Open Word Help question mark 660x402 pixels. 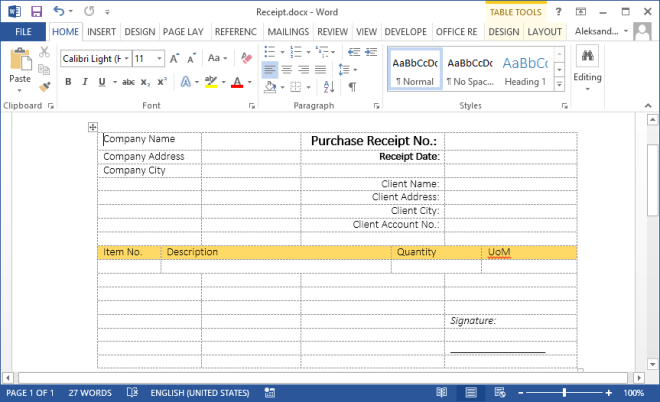click(x=558, y=11)
